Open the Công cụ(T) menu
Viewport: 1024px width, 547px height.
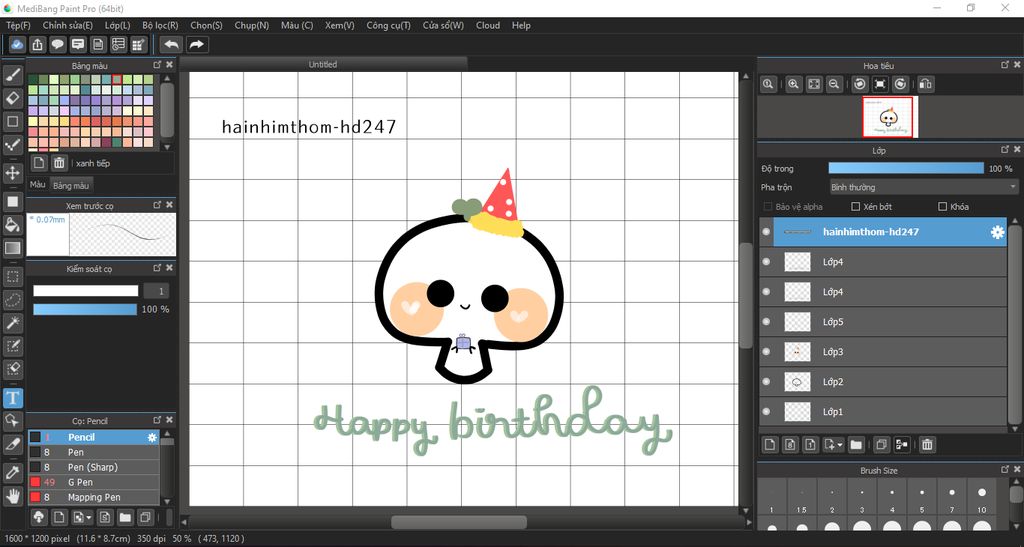(x=389, y=25)
